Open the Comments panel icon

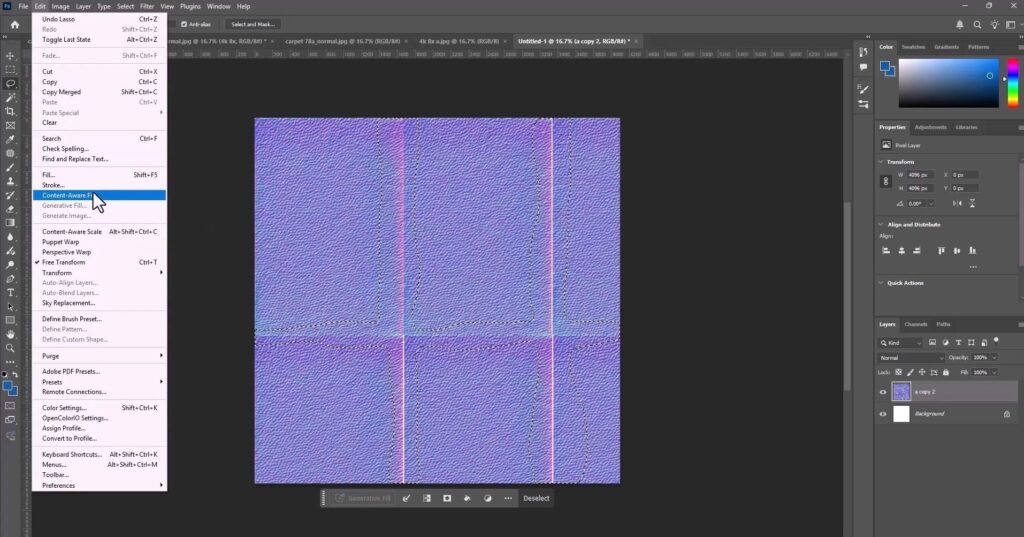click(x=863, y=67)
